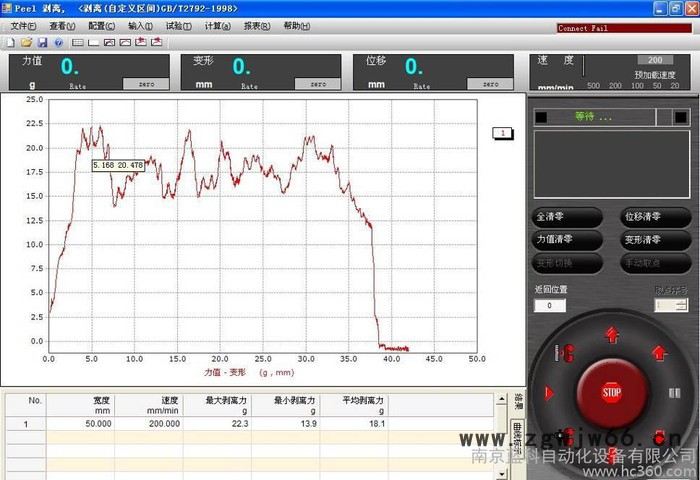
Task: Click the 全清零 button
Action: click(x=567, y=217)
